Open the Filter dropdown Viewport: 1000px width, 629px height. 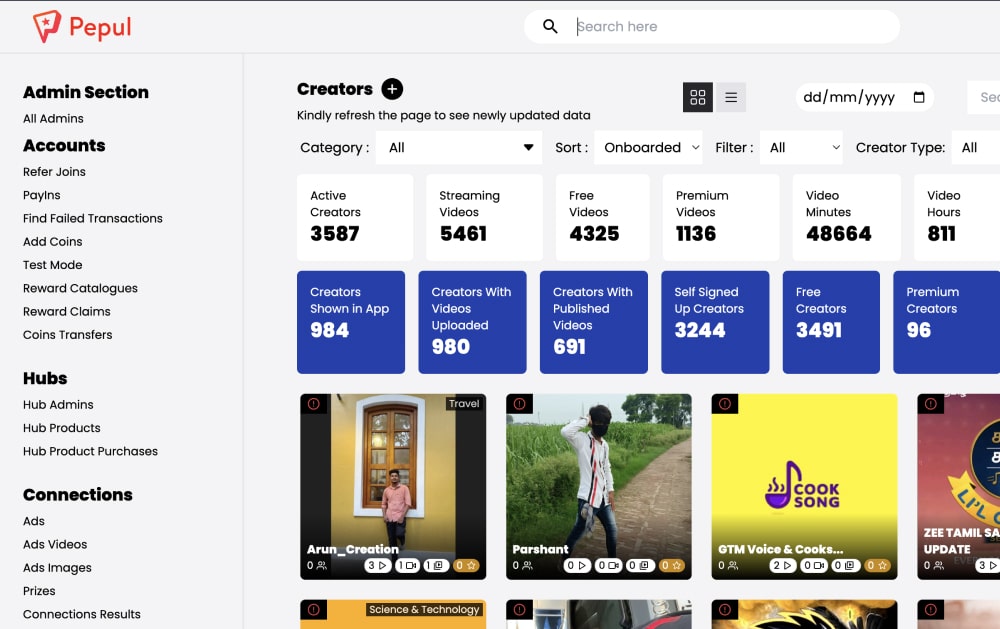click(x=802, y=148)
